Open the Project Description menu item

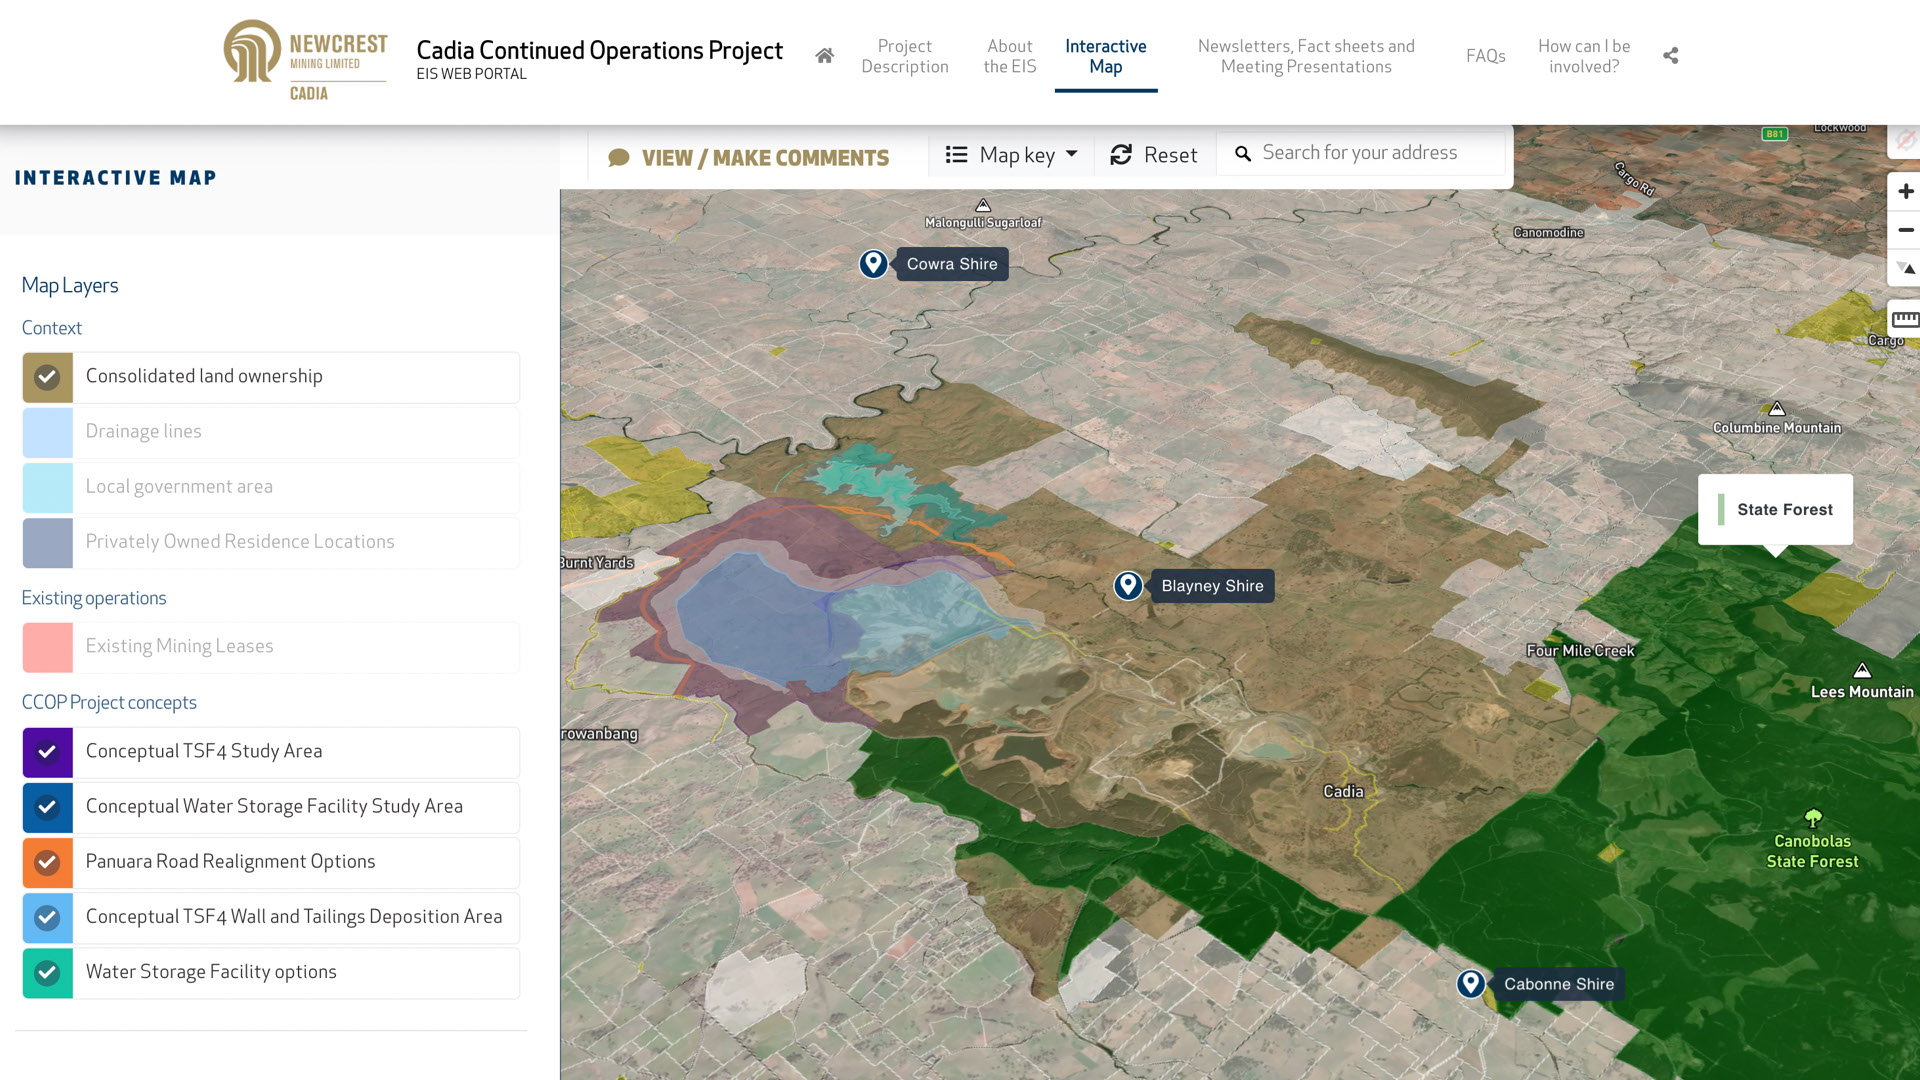coord(904,56)
